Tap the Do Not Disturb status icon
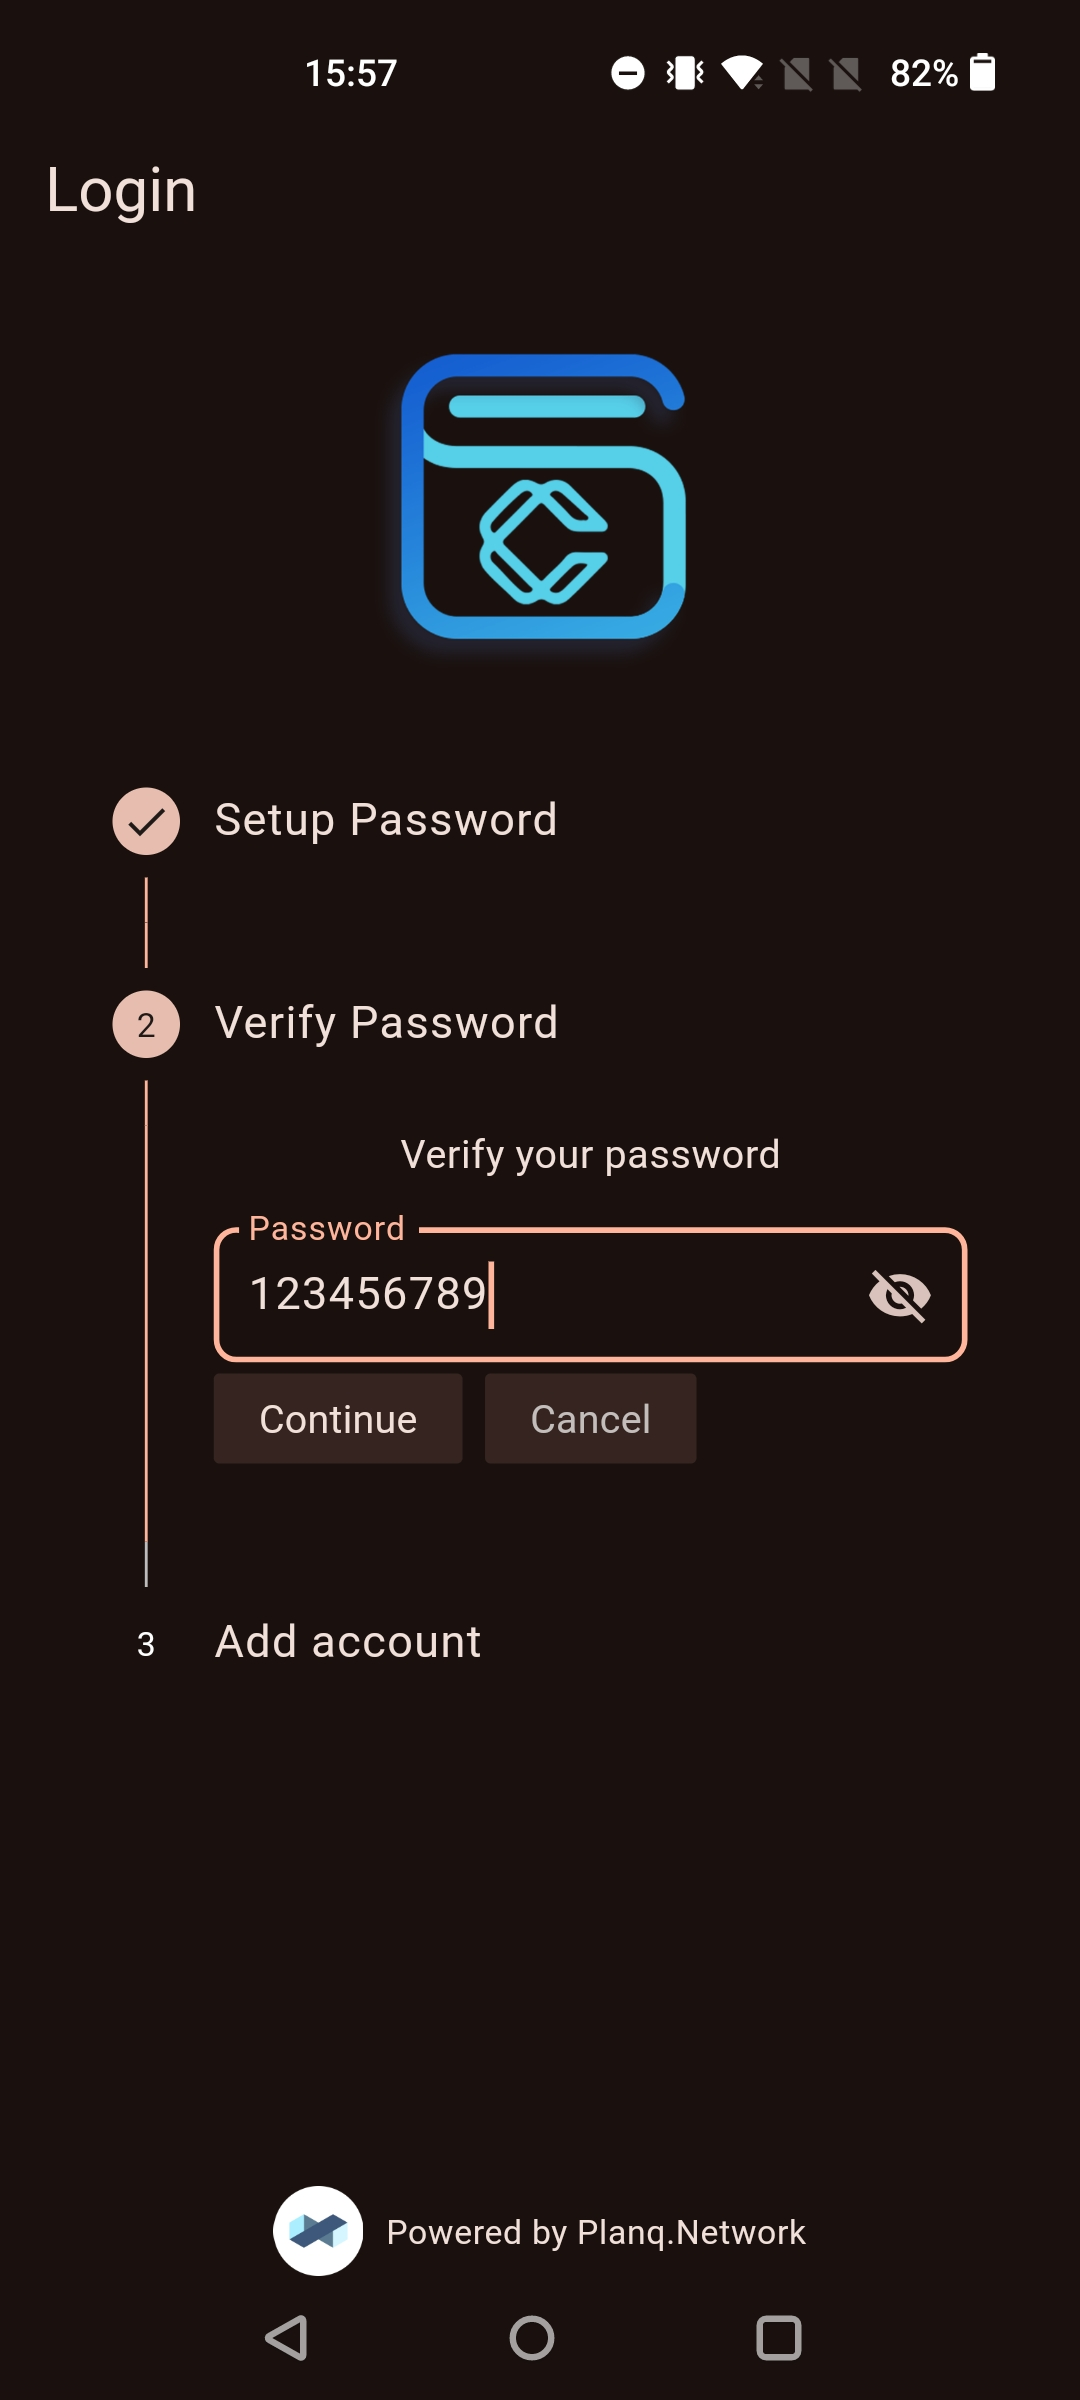 (x=628, y=72)
